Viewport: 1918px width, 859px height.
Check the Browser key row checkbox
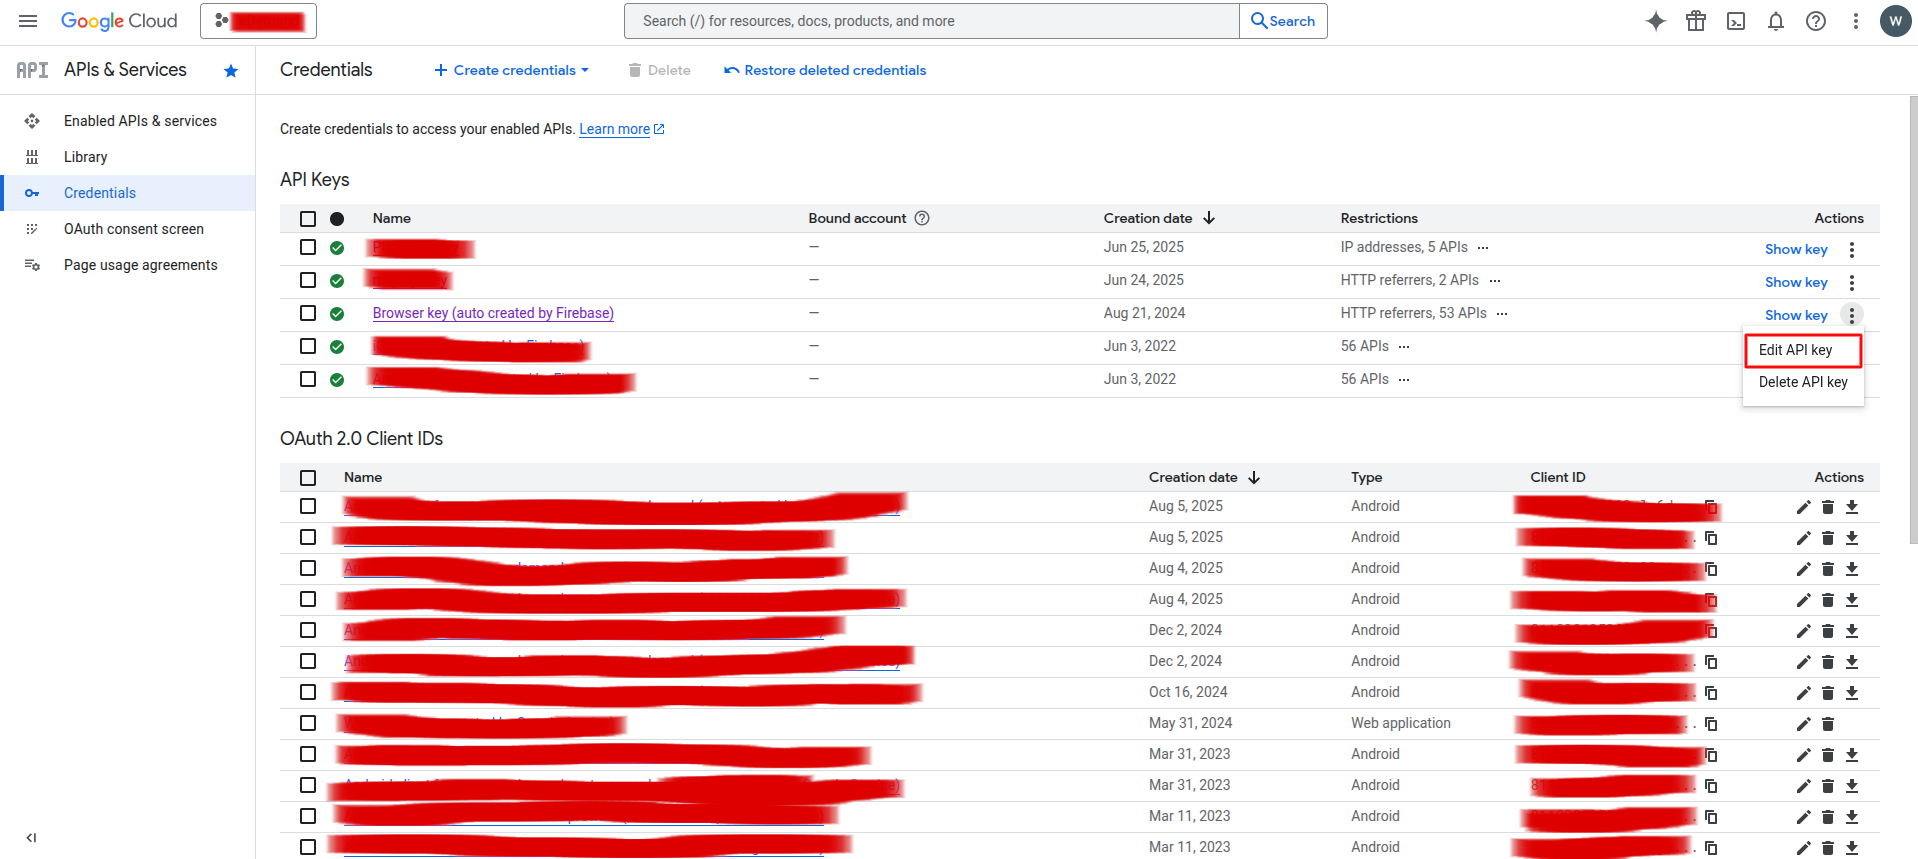click(x=308, y=313)
